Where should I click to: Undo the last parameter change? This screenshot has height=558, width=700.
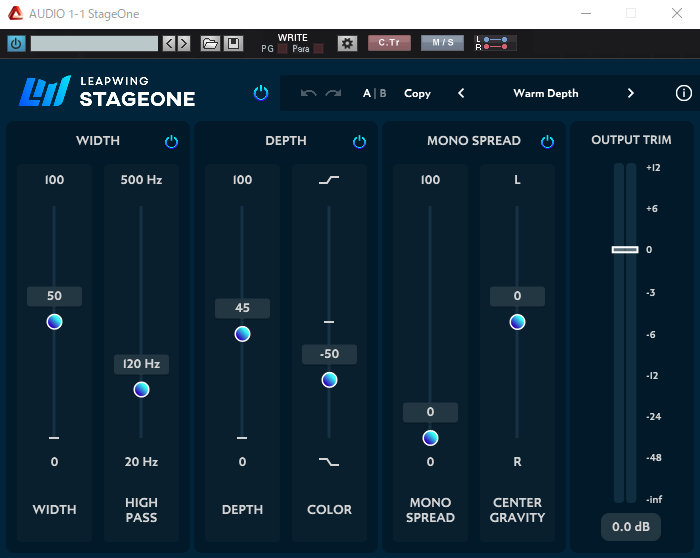[x=308, y=93]
